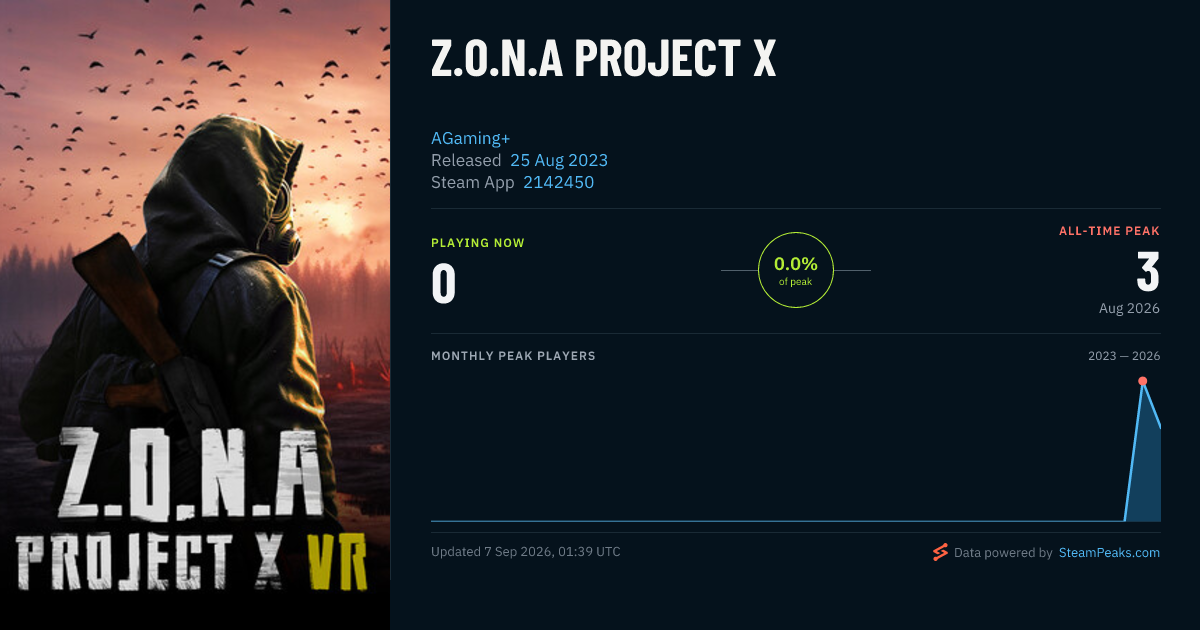Open Steam App ID 2142450

click(x=559, y=182)
